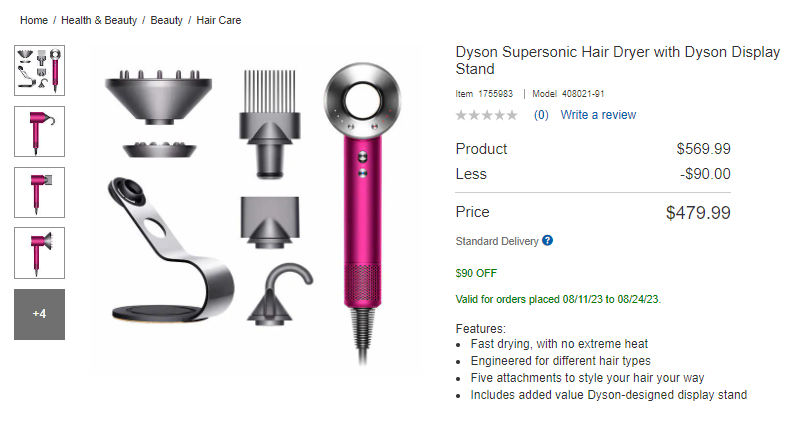Open the Standard Delivery help icon
797x430 pixels.
coord(547,240)
